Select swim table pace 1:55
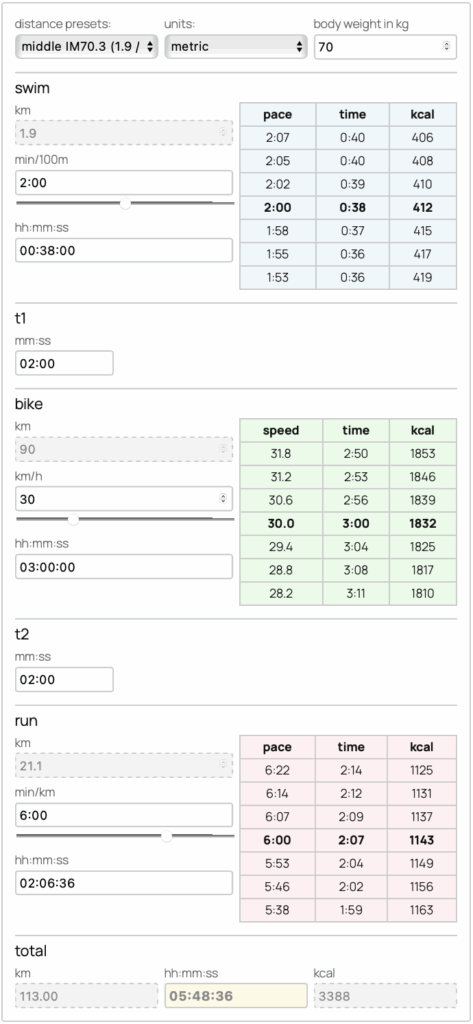473x1024 pixels. [278, 254]
